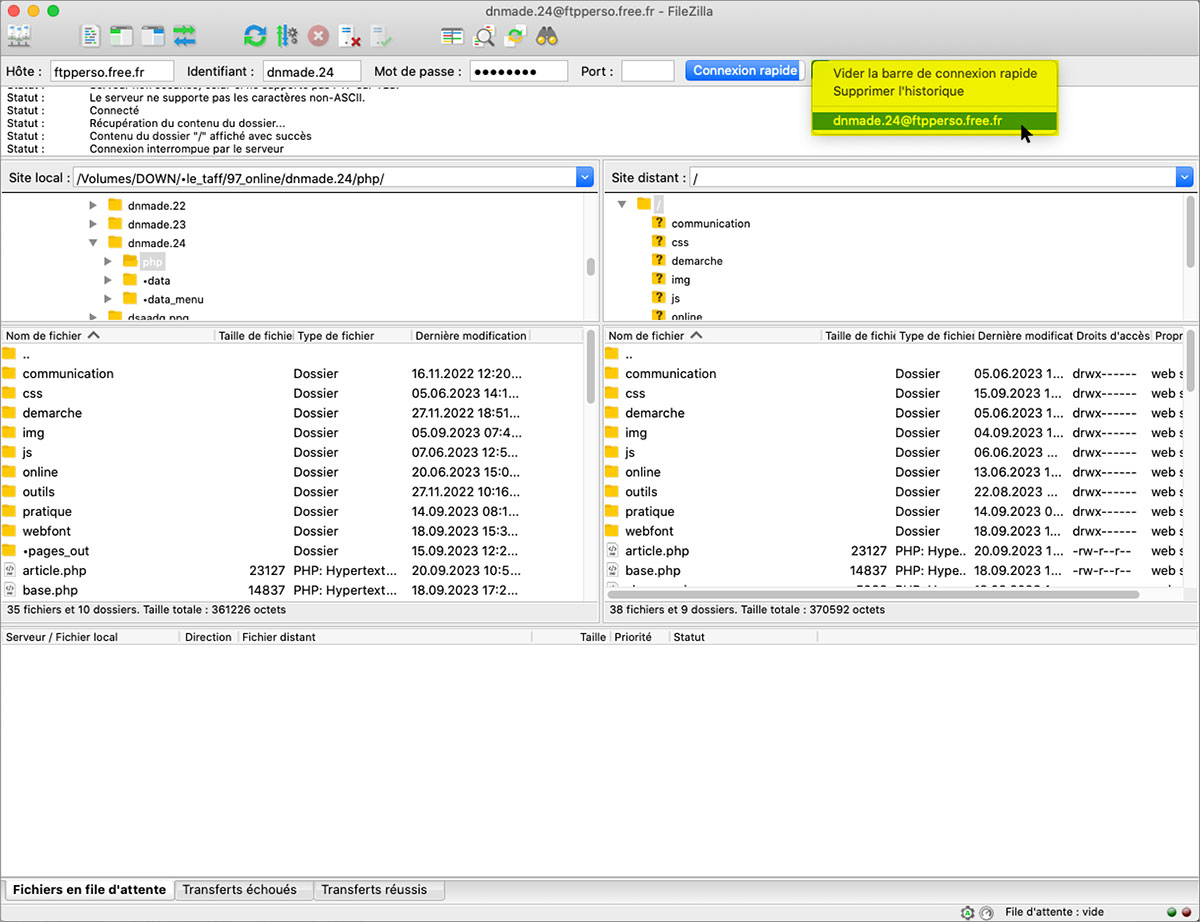Screen dimensions: 1200x922
Task: Click the Port input field
Action: point(648,71)
